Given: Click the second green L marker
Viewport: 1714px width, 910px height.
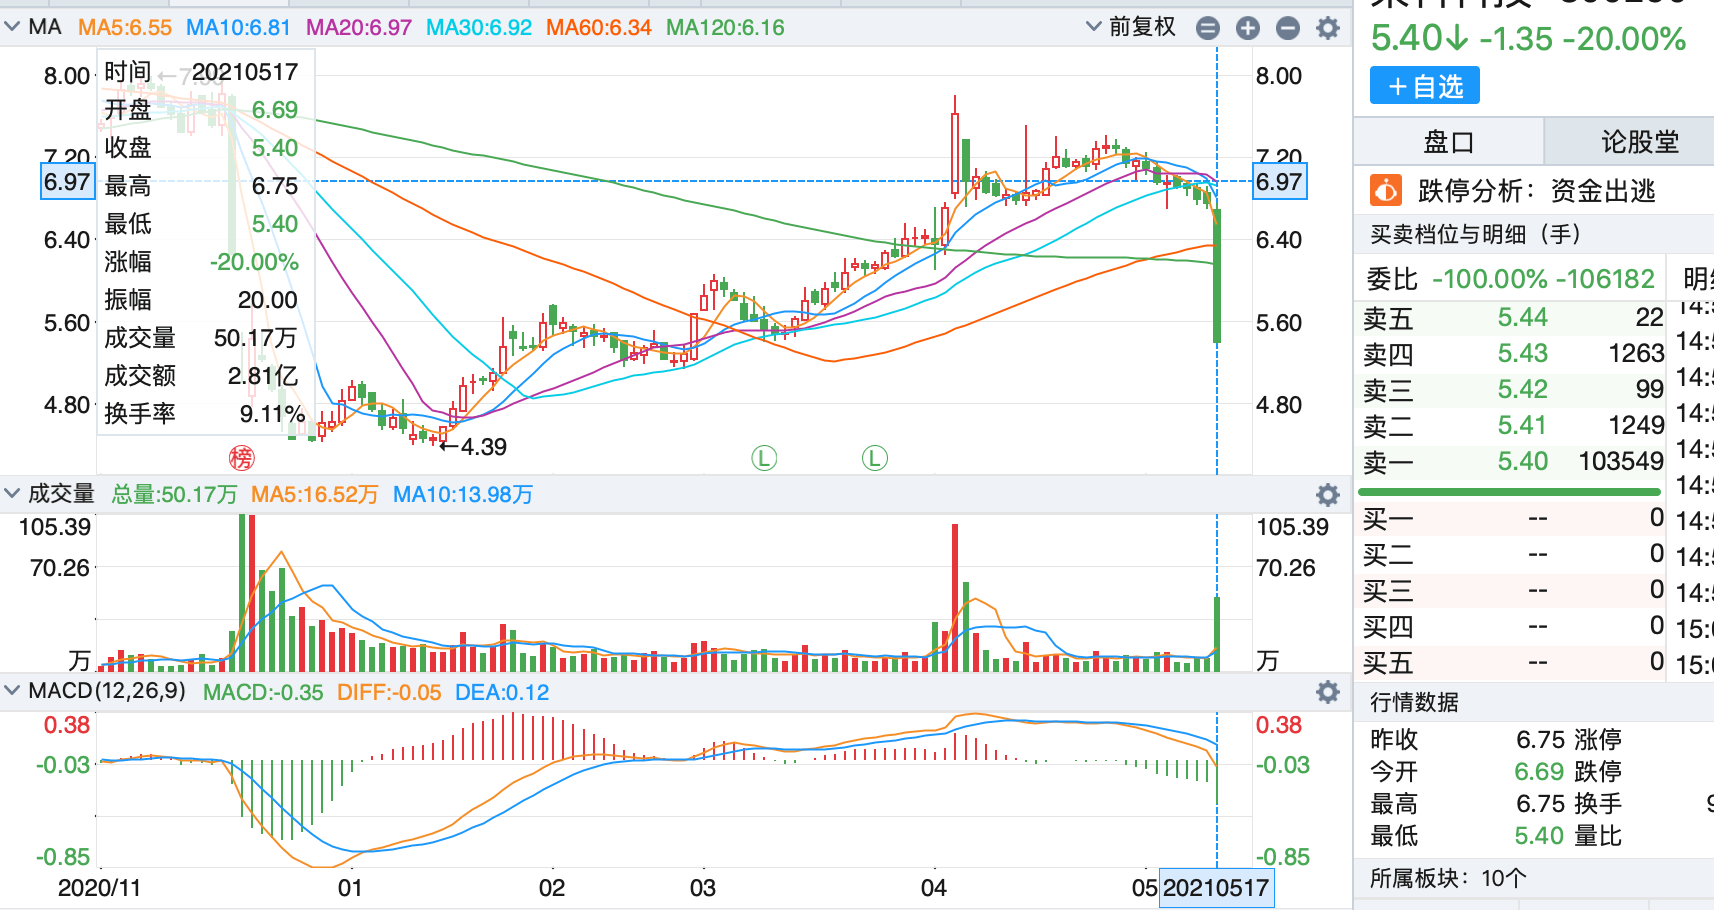Looking at the screenshot, I should point(874,458).
